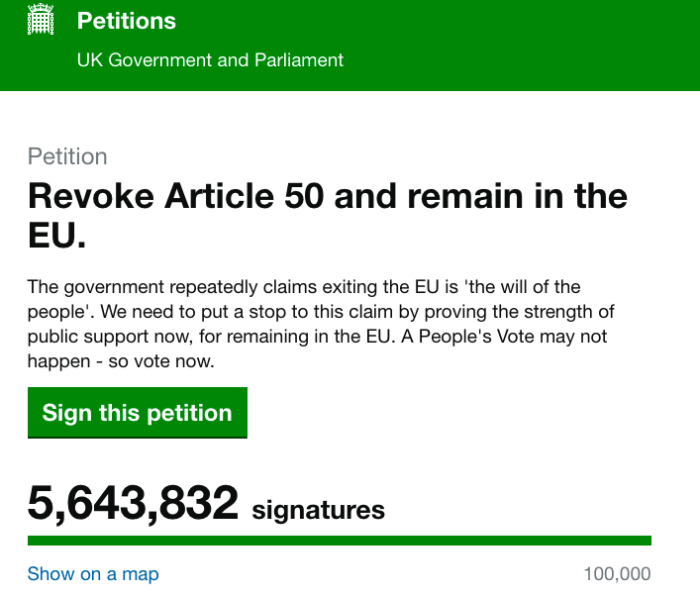Viewport: 700px width, 597px height.
Task: Click the empty green header banner area
Action: [x=520, y=45]
